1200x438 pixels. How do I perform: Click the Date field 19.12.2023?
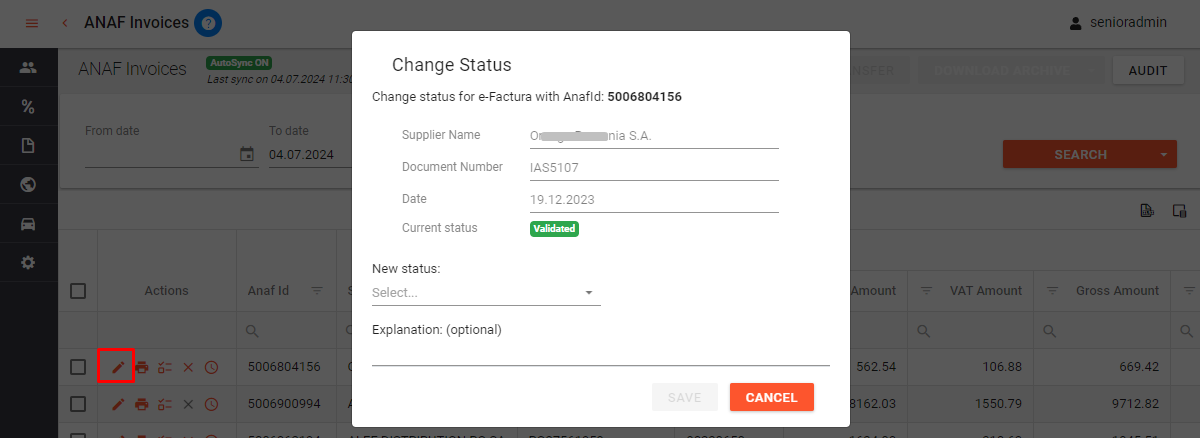654,199
